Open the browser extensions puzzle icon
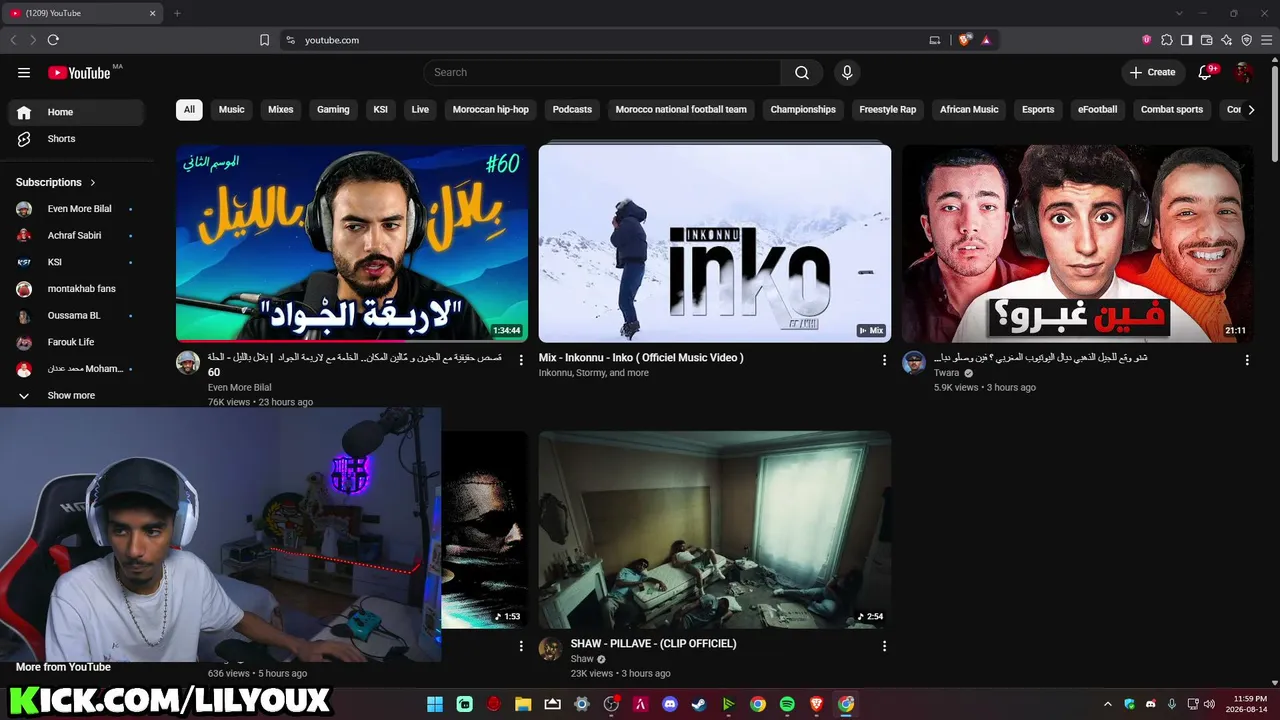 (1167, 40)
